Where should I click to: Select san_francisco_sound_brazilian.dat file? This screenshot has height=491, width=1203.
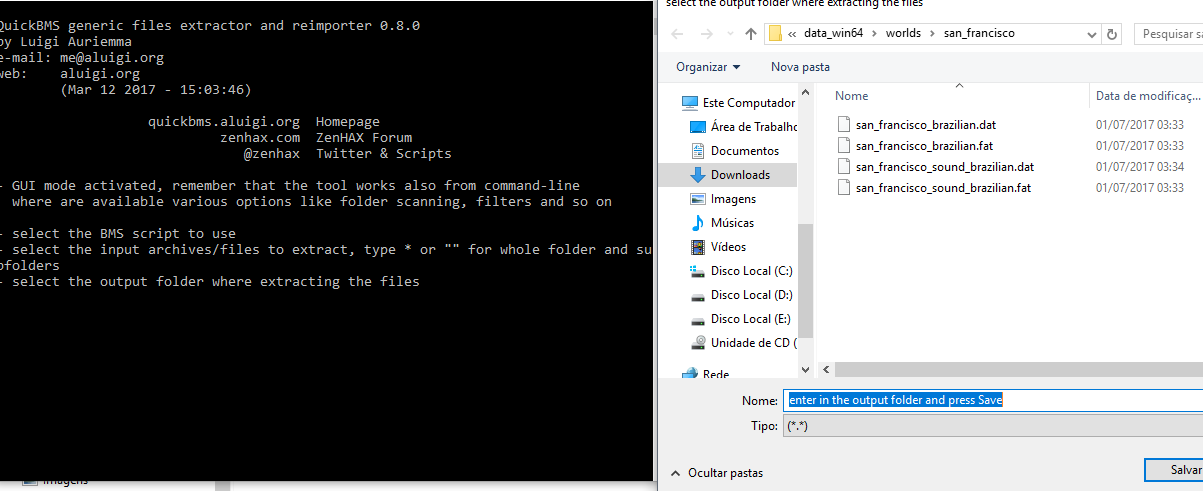pos(944,166)
